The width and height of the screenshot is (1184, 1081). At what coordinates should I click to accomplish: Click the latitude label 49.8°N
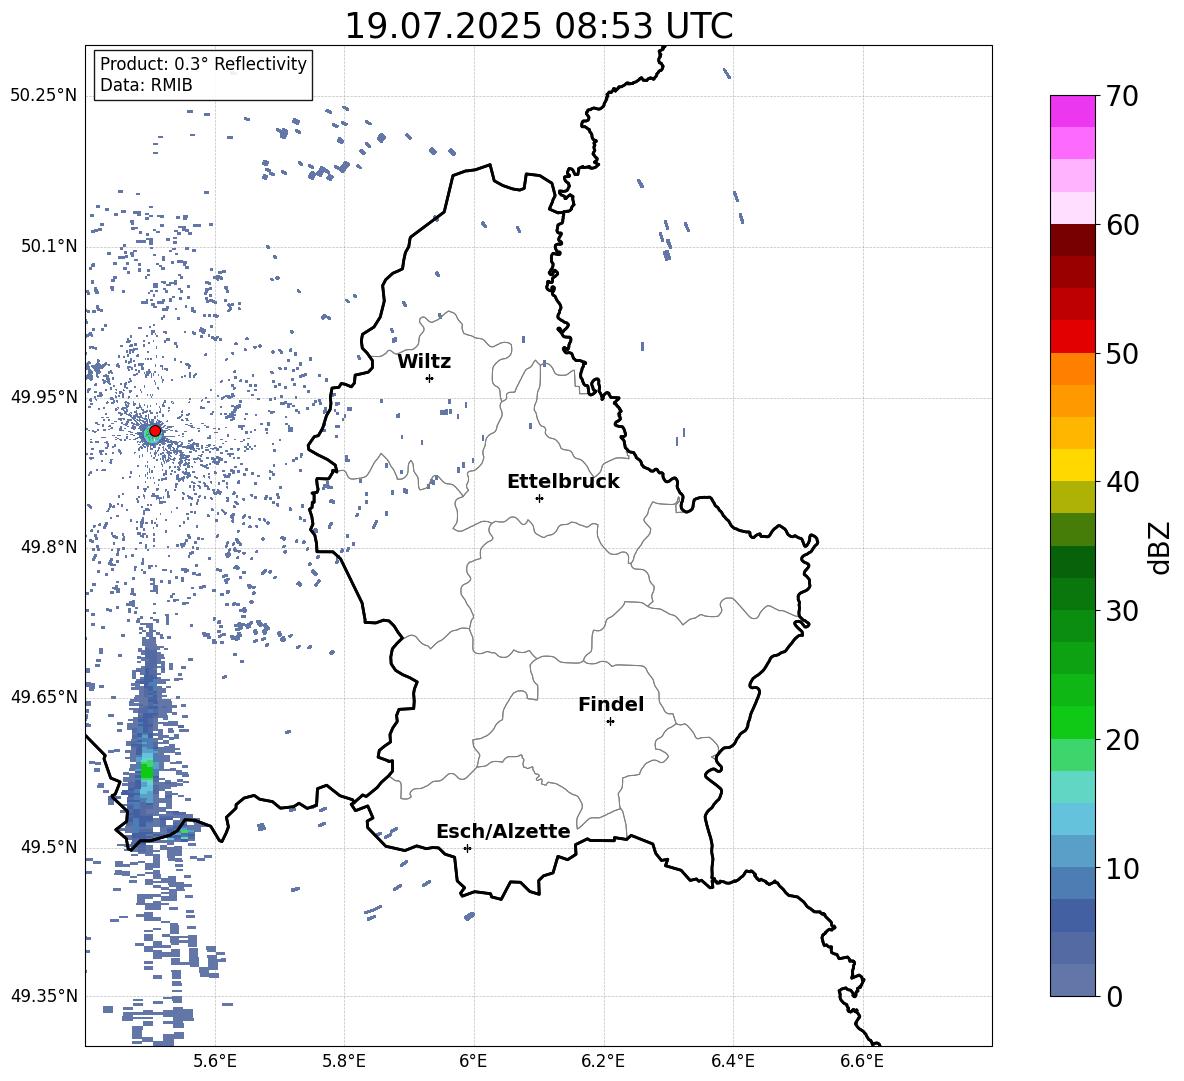pos(49,546)
